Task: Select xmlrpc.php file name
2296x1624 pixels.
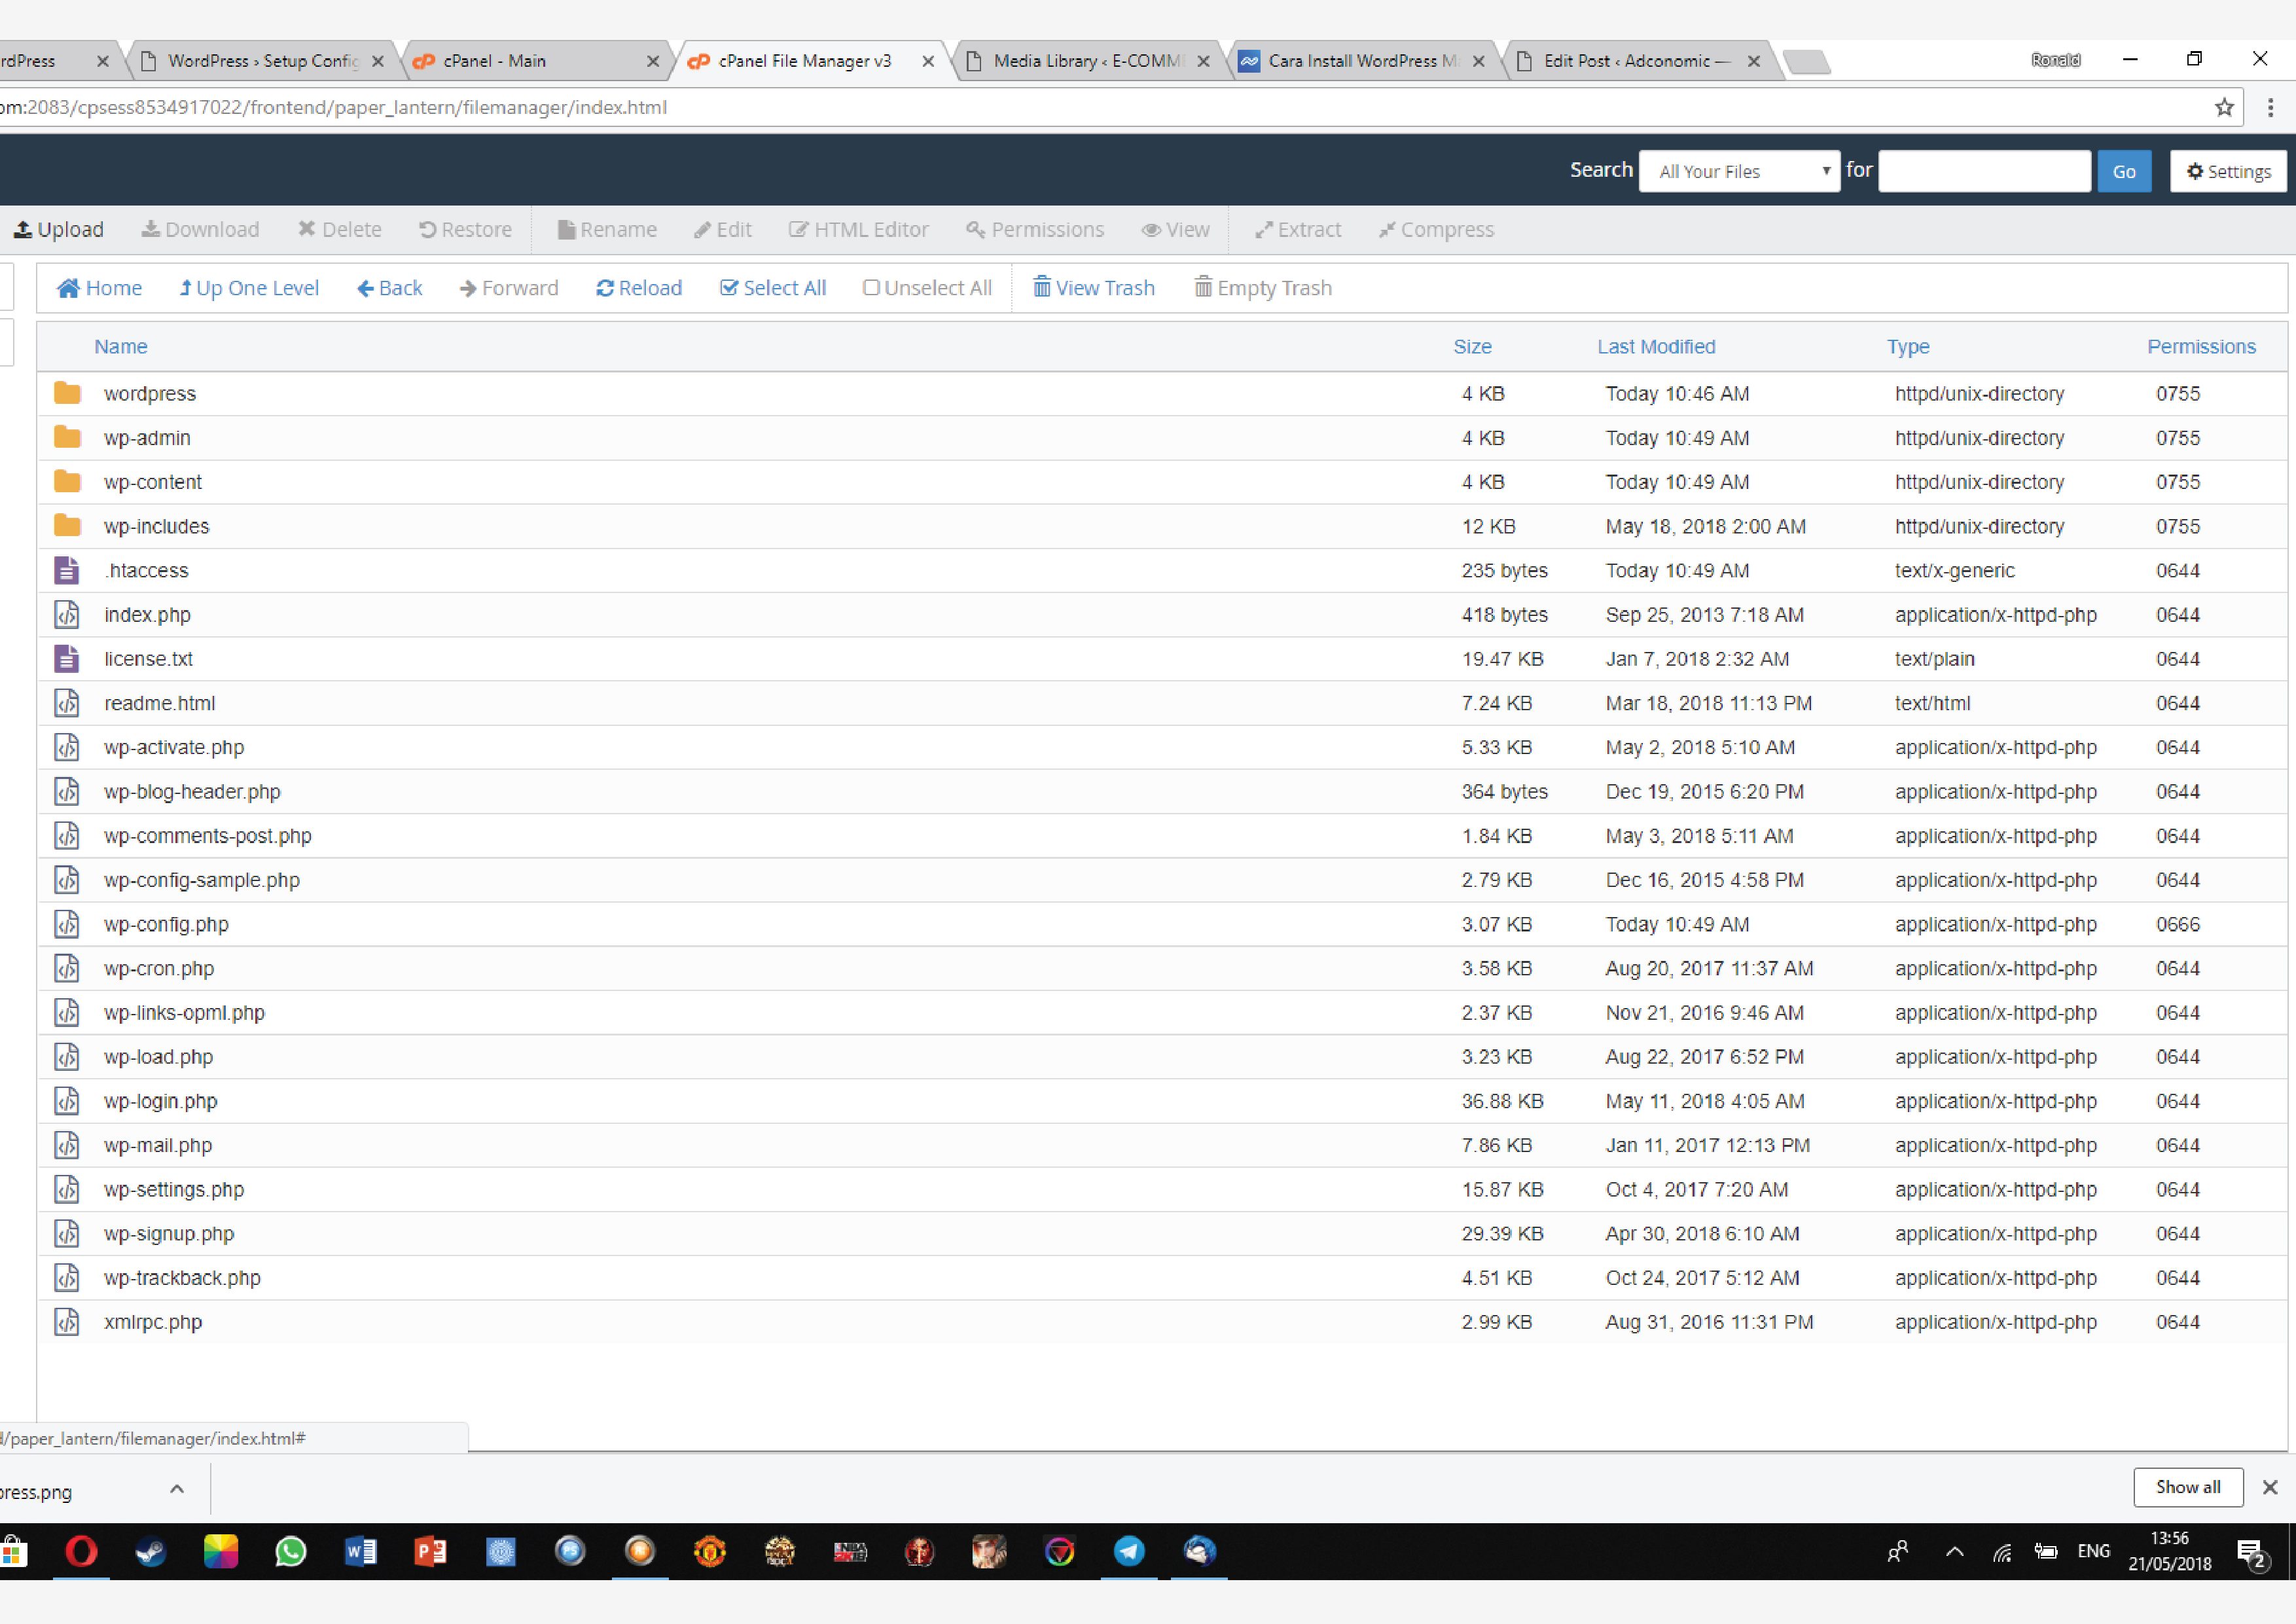Action: [x=153, y=1322]
